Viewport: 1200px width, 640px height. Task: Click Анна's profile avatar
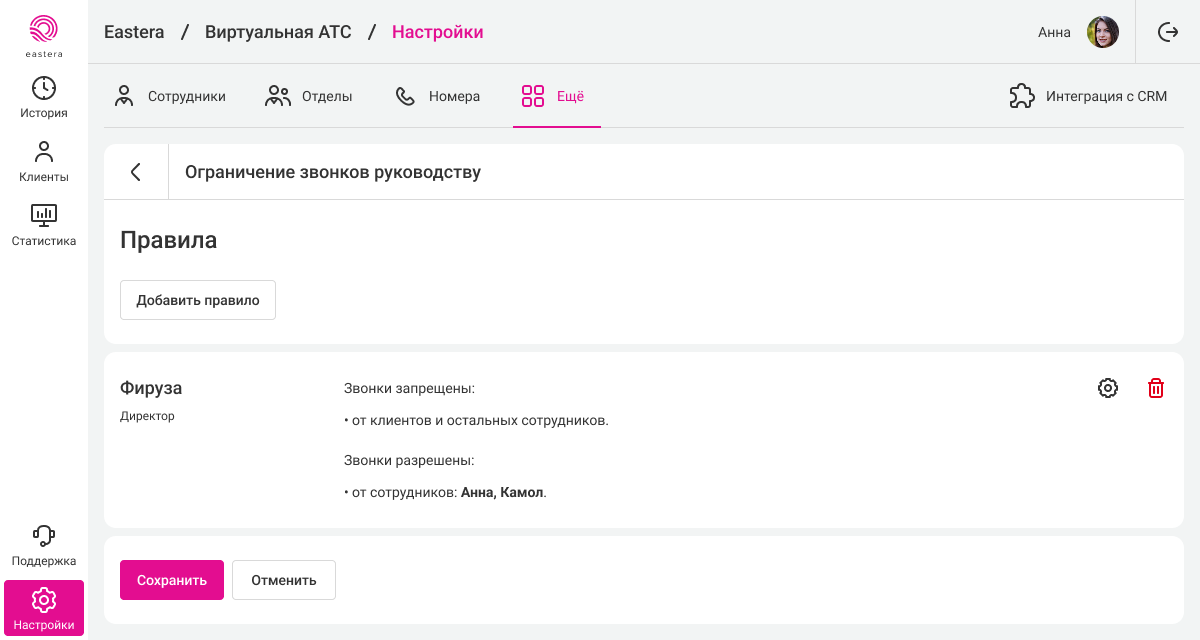1102,32
